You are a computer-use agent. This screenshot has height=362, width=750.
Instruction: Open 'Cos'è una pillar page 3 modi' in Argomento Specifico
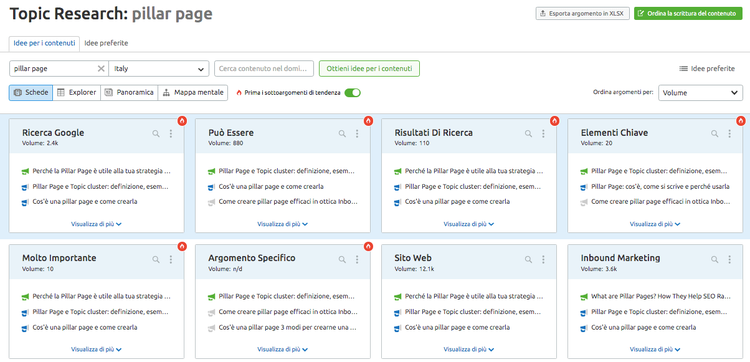[287, 328]
